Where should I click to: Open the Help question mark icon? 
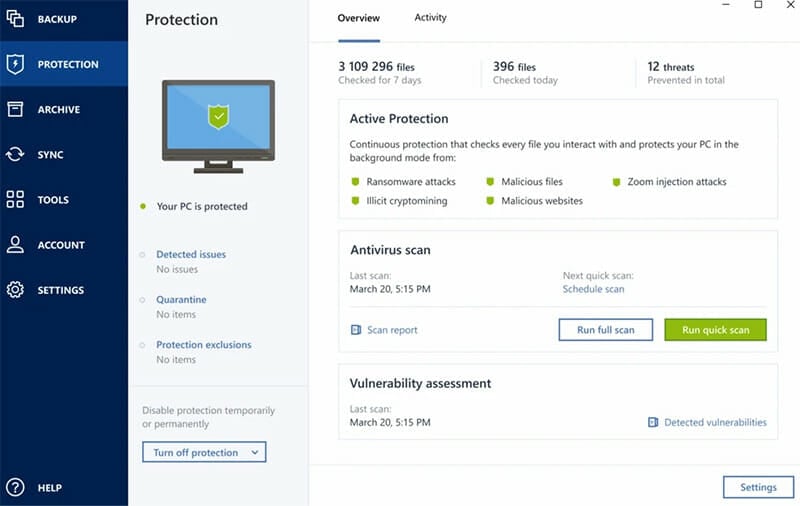point(15,487)
